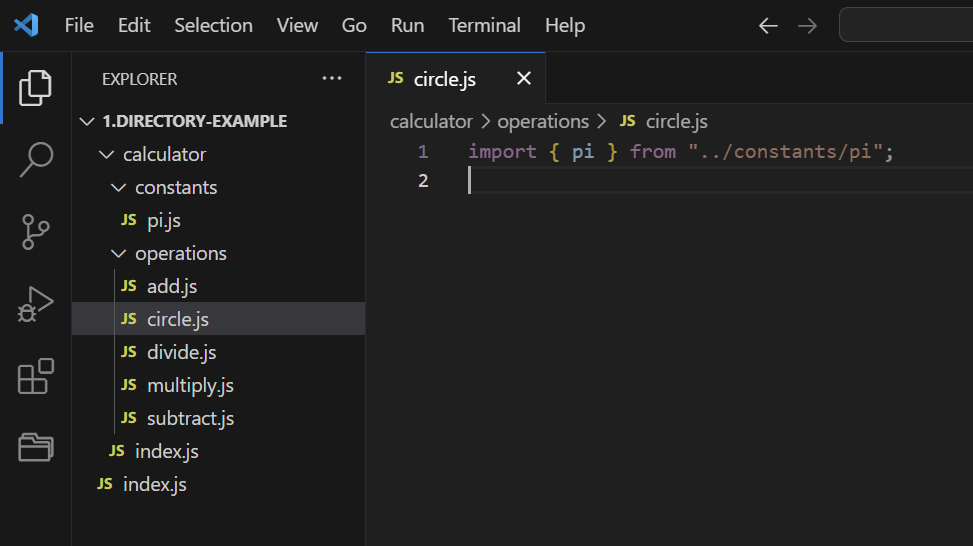The width and height of the screenshot is (973, 546).
Task: Click the Go Forward arrow
Action: click(x=807, y=26)
